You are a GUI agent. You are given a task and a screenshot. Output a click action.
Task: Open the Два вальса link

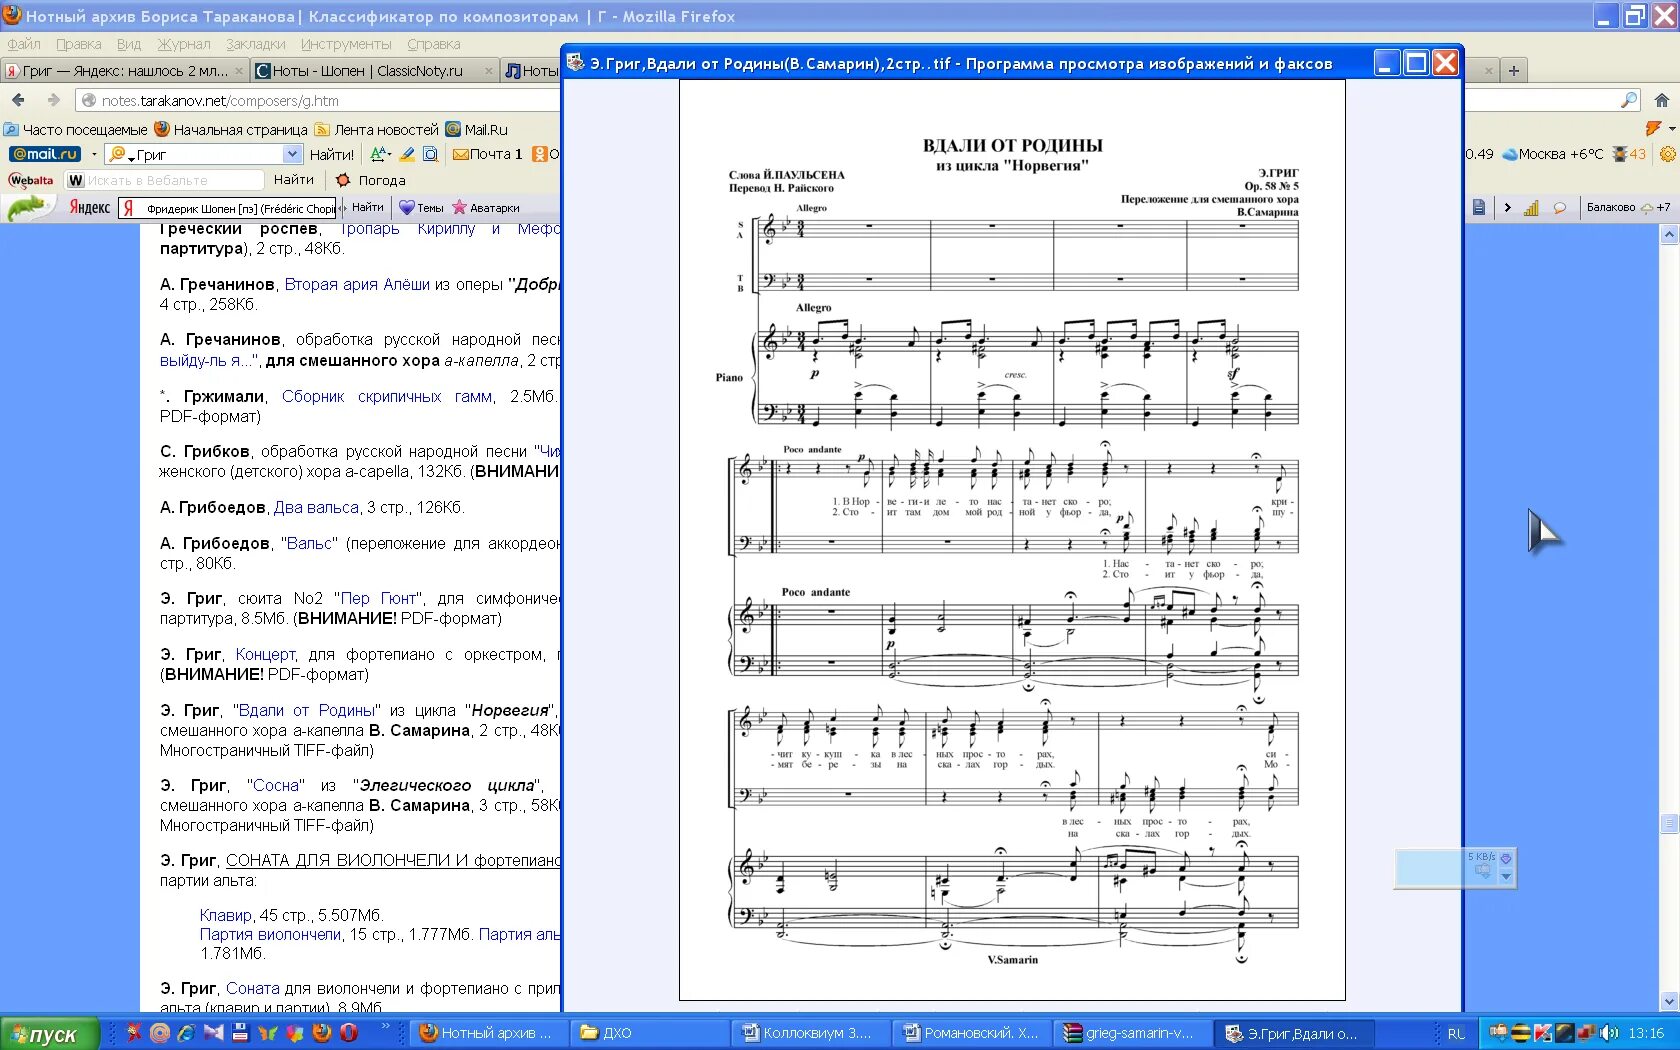[x=316, y=508]
